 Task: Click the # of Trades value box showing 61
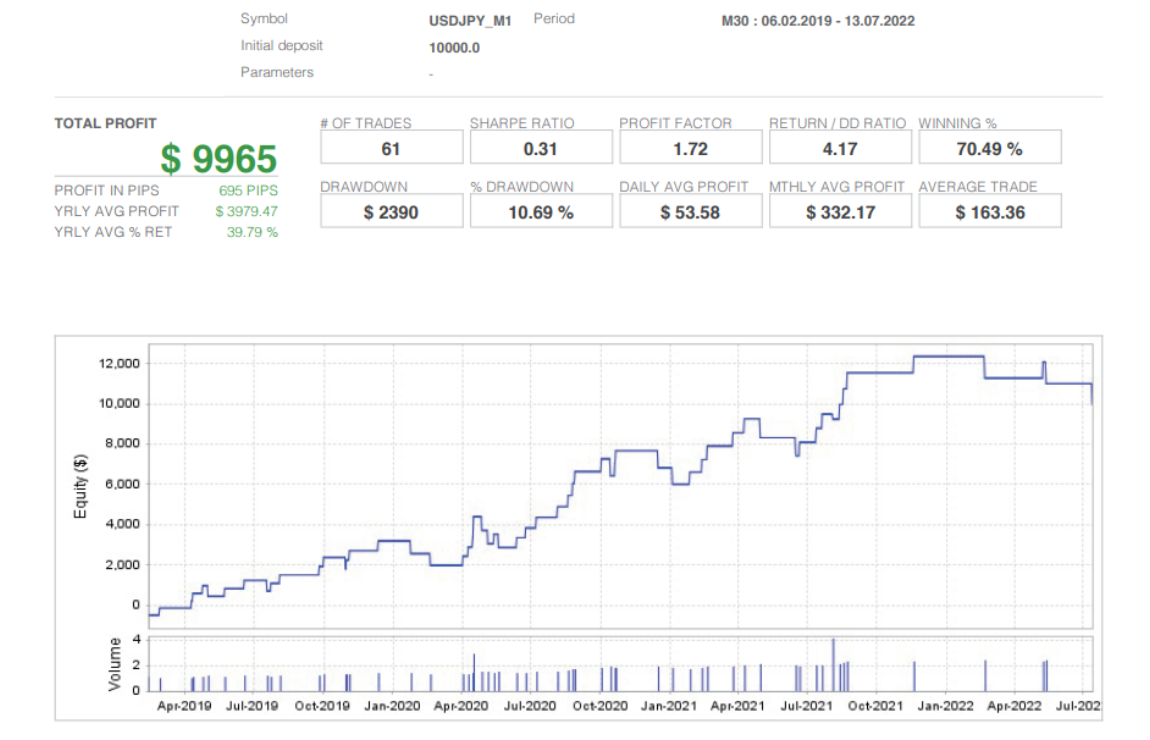(x=391, y=148)
